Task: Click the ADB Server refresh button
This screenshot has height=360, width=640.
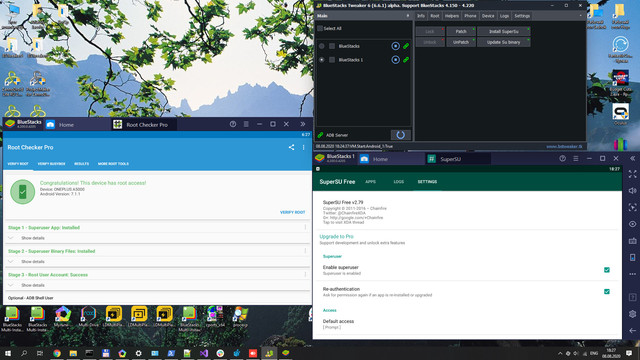Action: tap(400, 135)
